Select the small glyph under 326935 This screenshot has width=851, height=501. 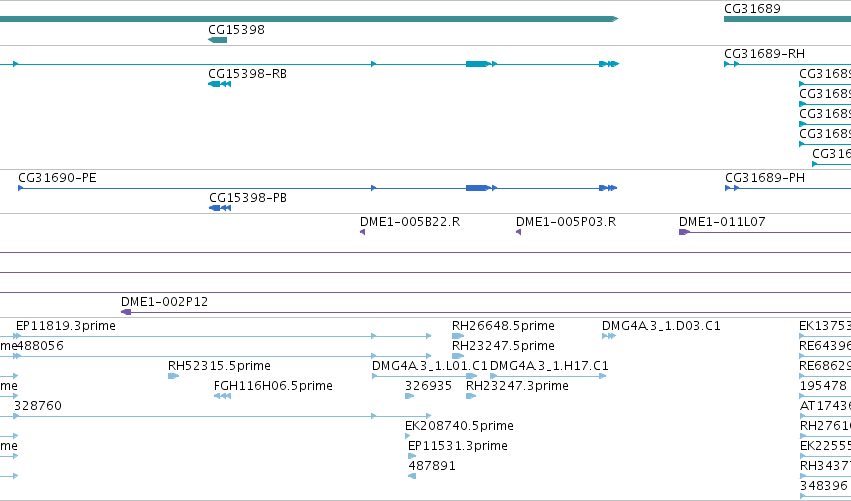click(x=410, y=396)
